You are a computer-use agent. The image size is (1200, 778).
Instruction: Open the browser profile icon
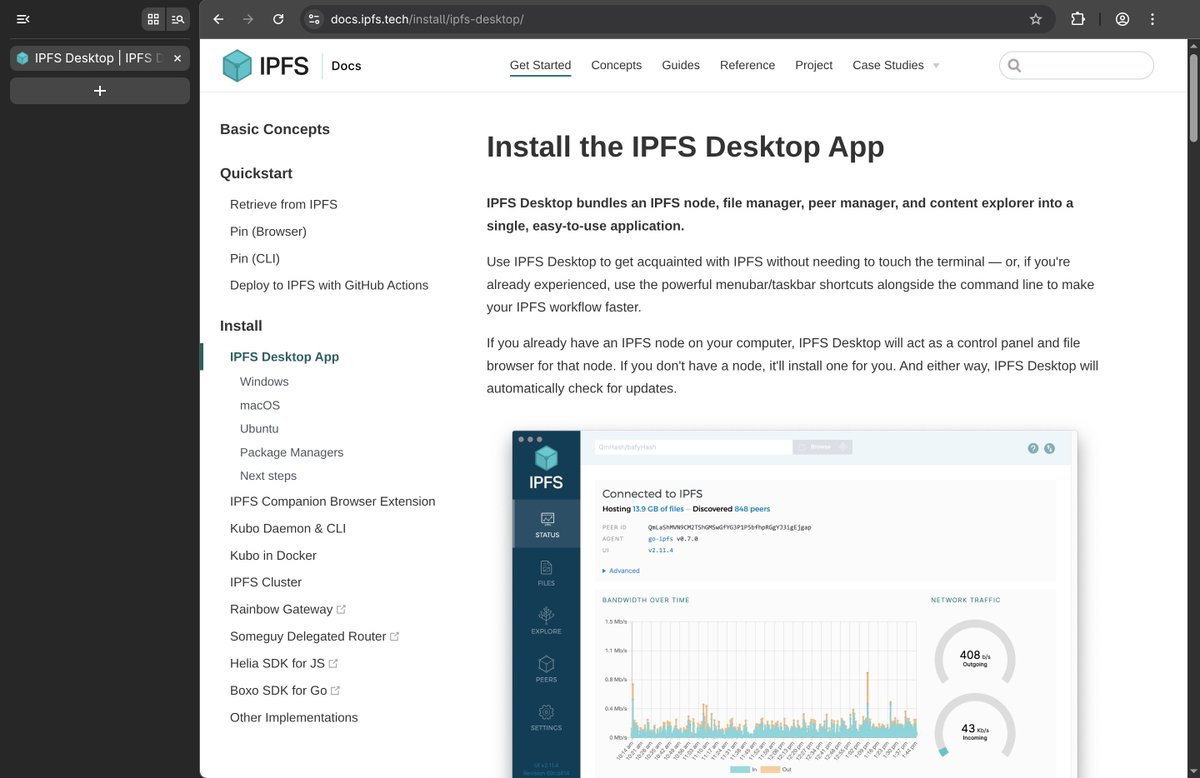pyautogui.click(x=1123, y=19)
